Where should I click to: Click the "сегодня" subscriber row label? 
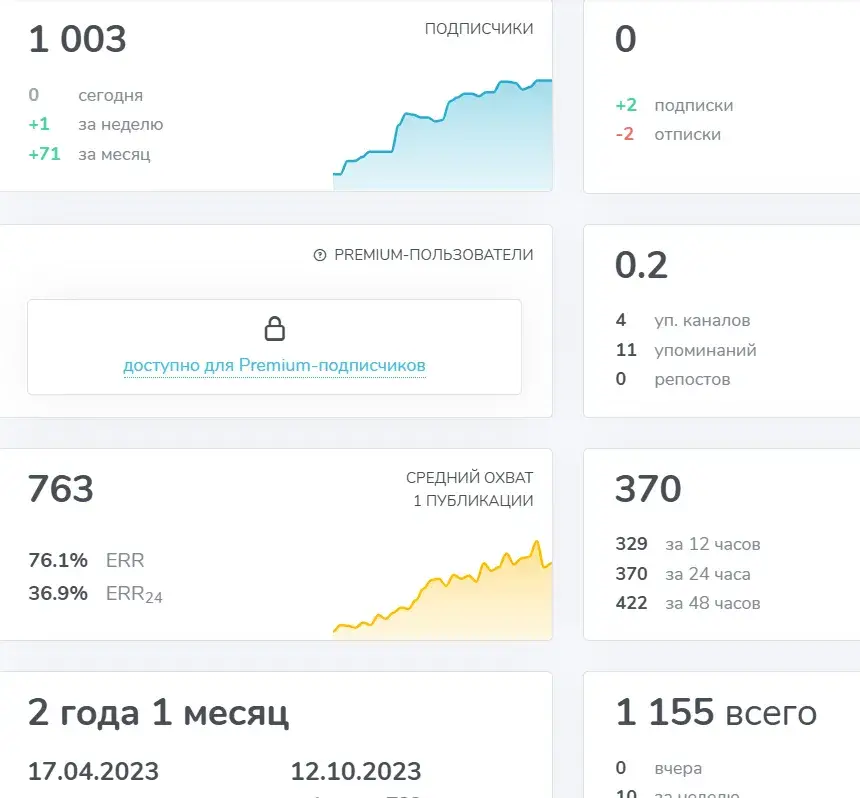[x=110, y=95]
